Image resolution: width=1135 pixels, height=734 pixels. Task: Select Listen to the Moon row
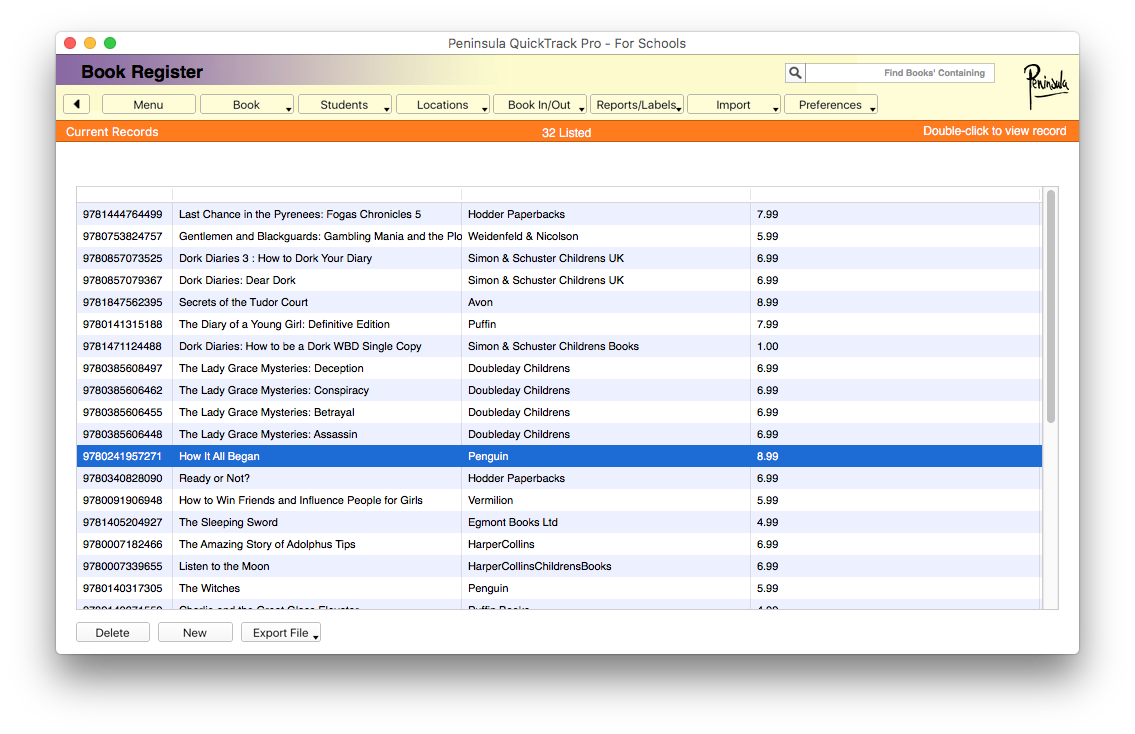point(559,566)
